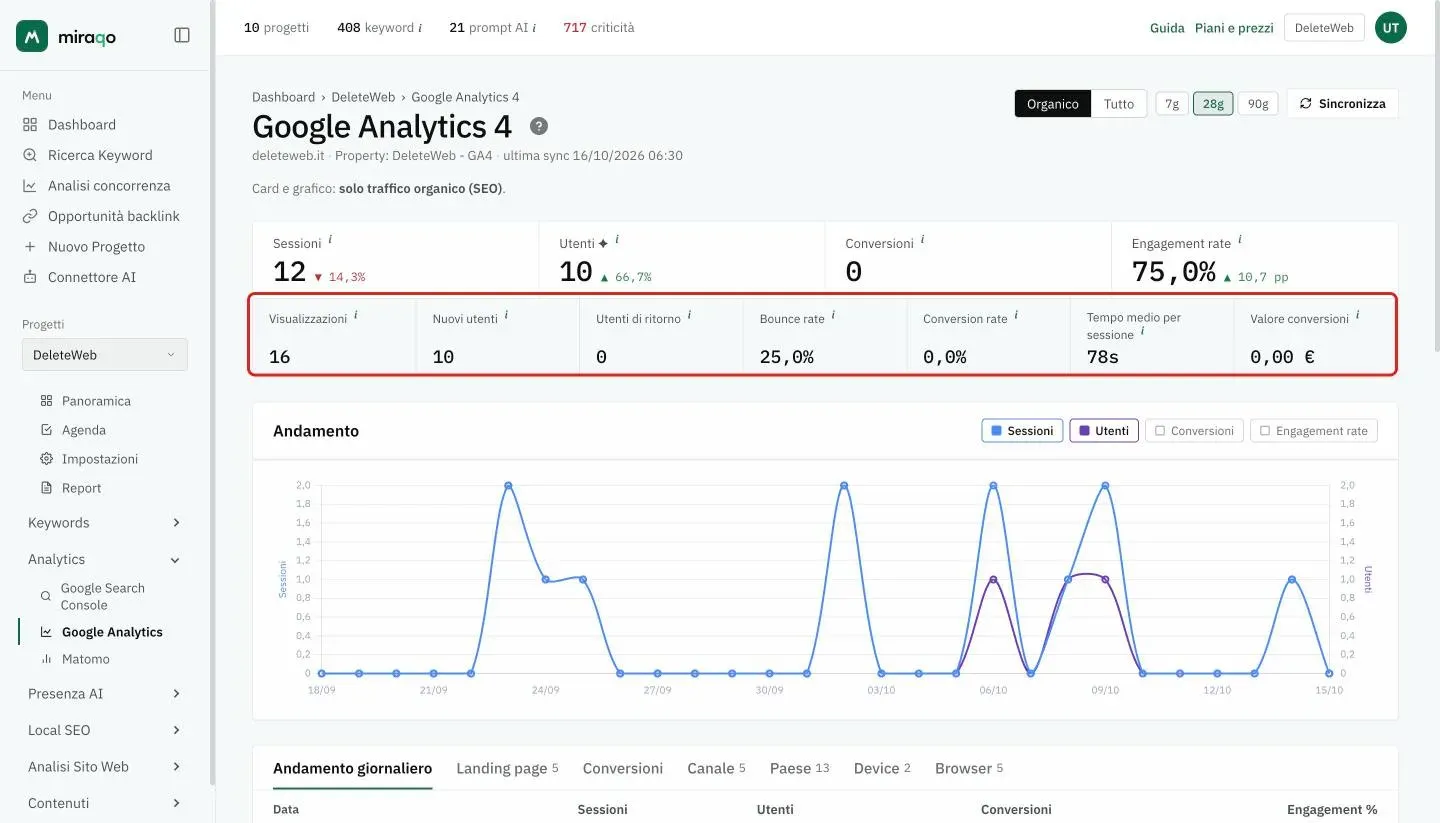1440x823 pixels.
Task: Click the Connettore AI robot icon
Action: [29, 277]
